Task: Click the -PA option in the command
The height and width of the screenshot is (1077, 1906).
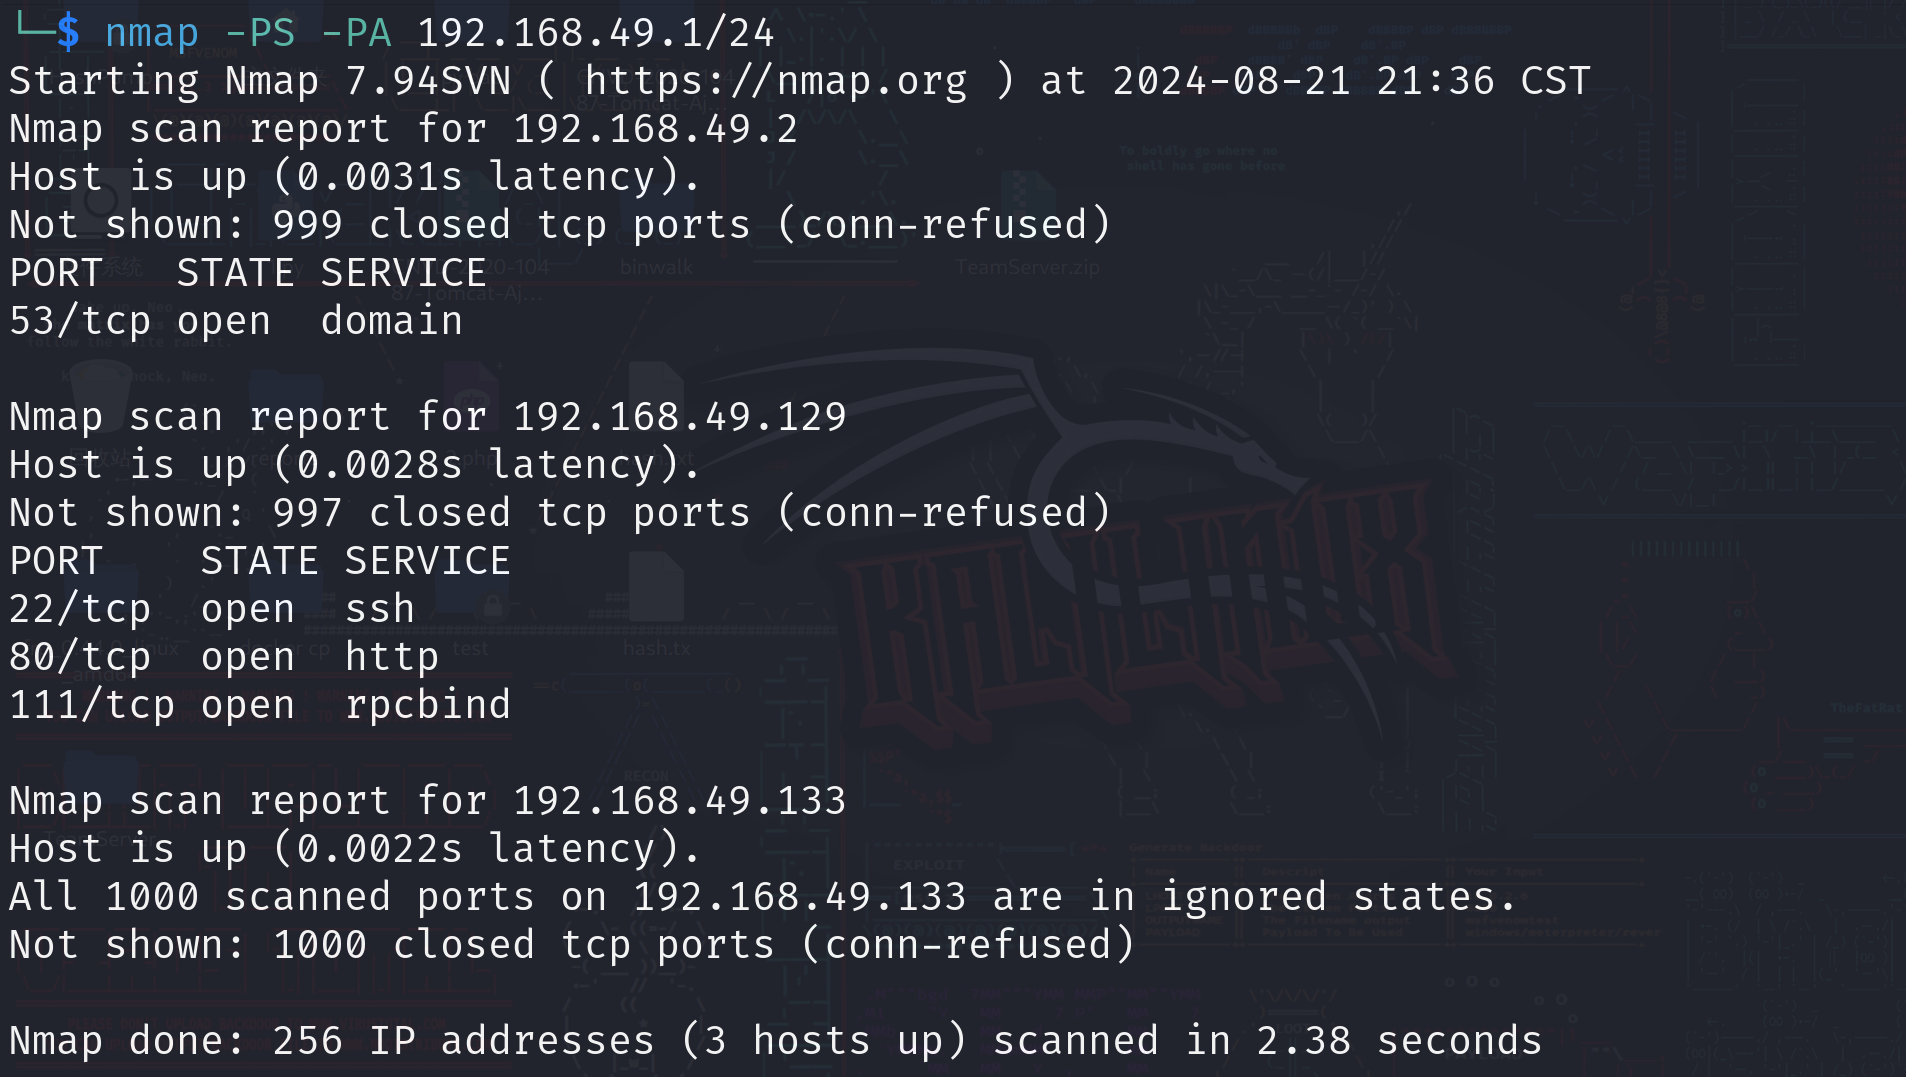Action: [x=356, y=33]
